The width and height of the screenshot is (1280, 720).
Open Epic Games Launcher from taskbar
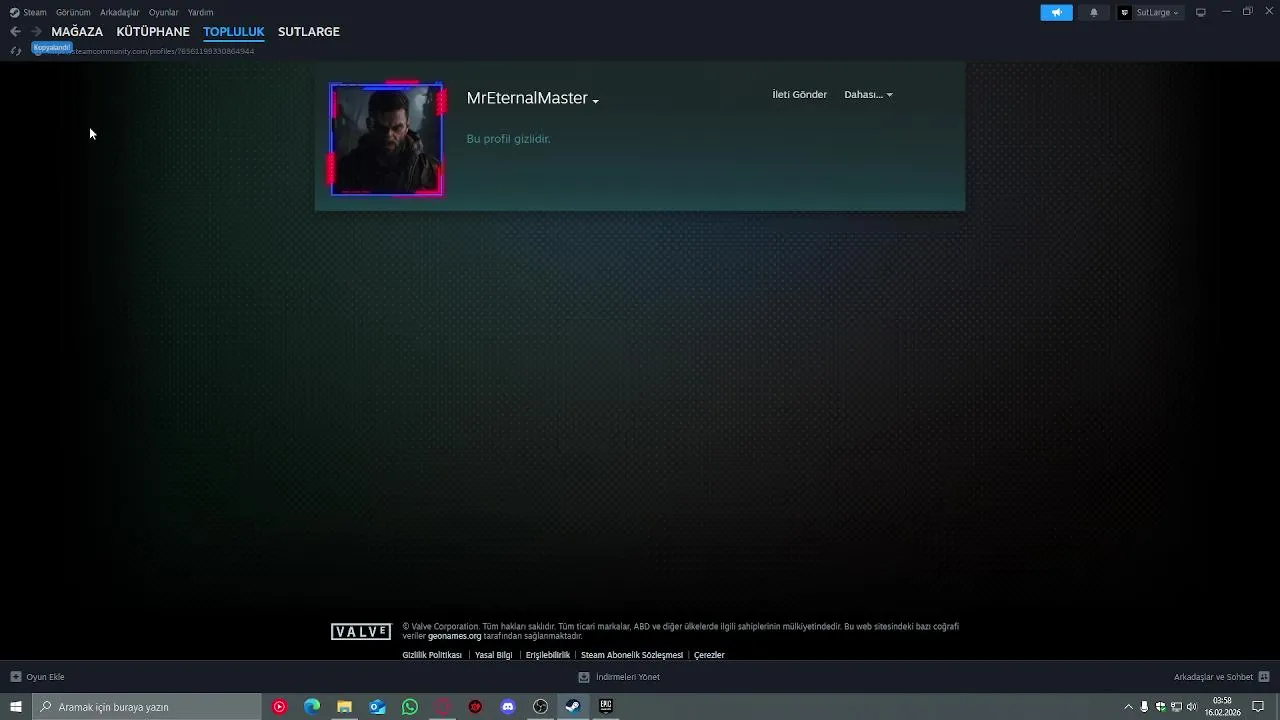606,707
